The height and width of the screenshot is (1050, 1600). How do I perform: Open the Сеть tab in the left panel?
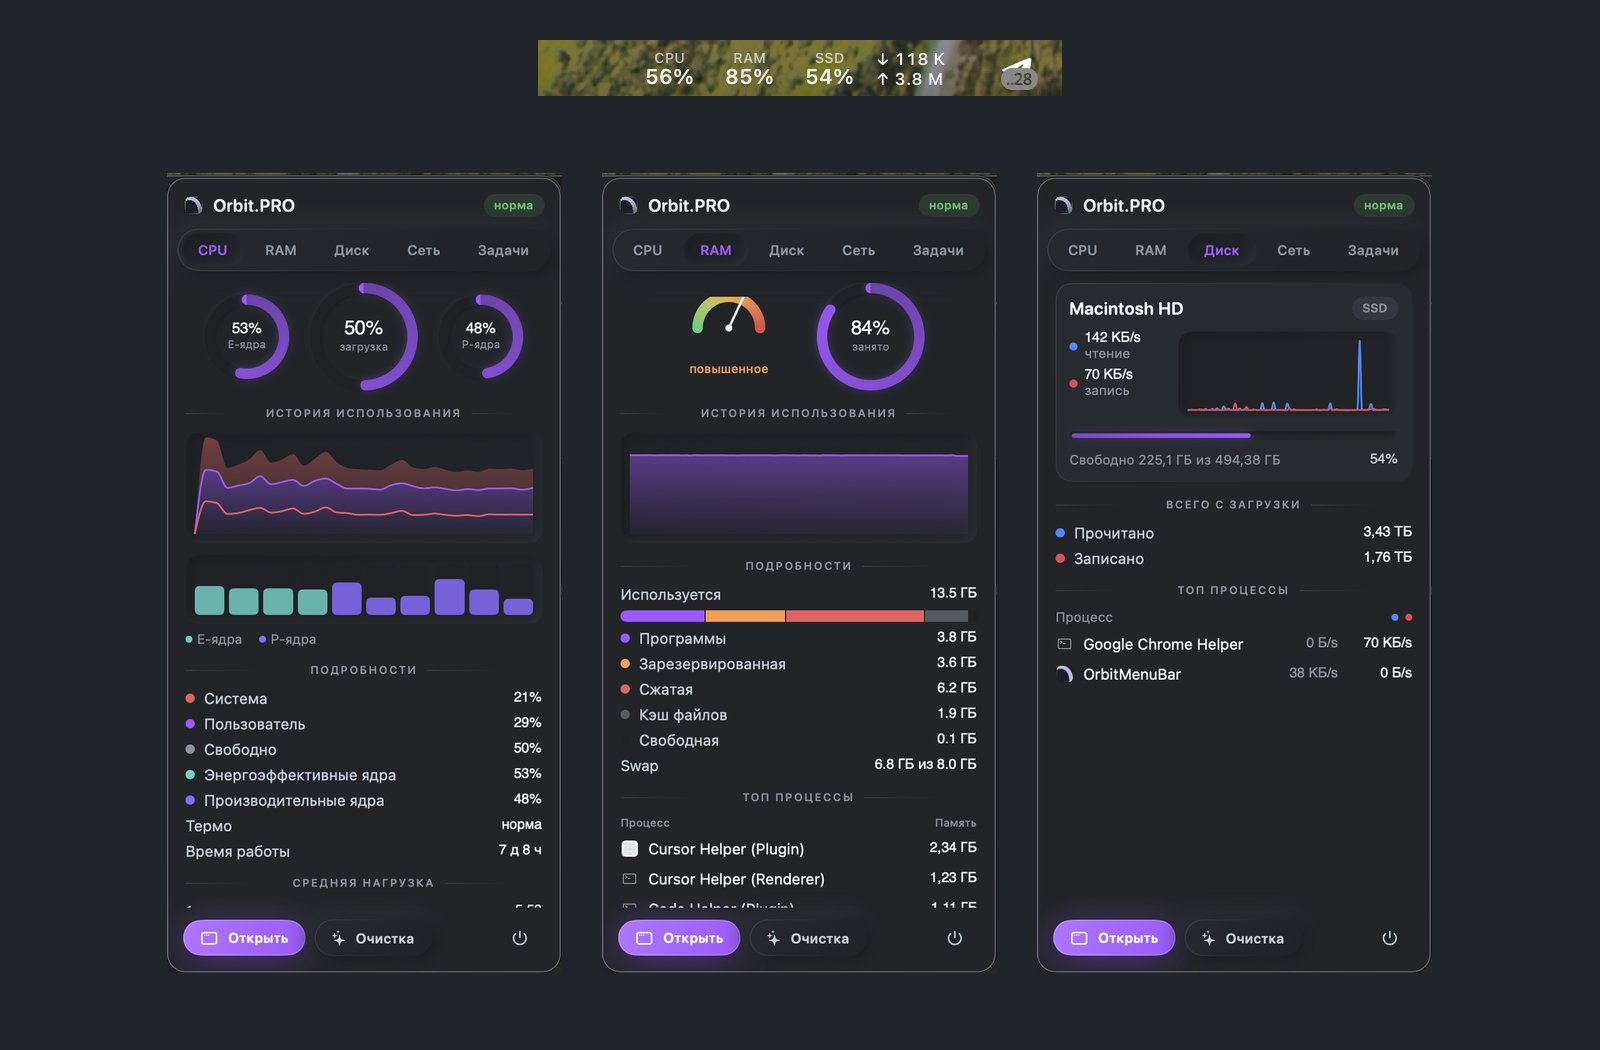coord(424,250)
